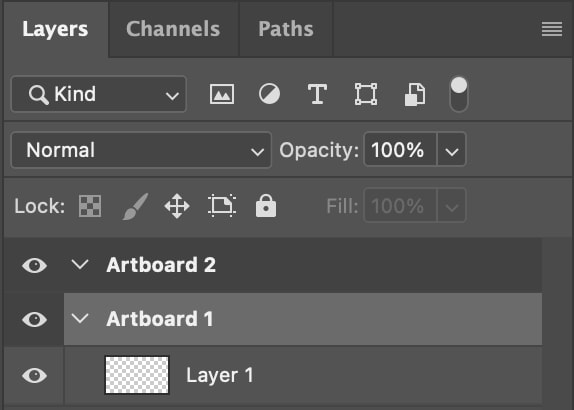
Task: Switch to the Channels tab
Action: coord(173,29)
